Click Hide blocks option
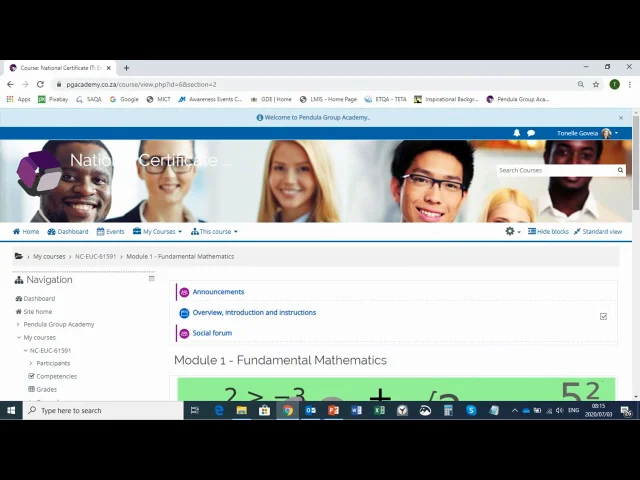The height and width of the screenshot is (480, 640). tap(548, 231)
